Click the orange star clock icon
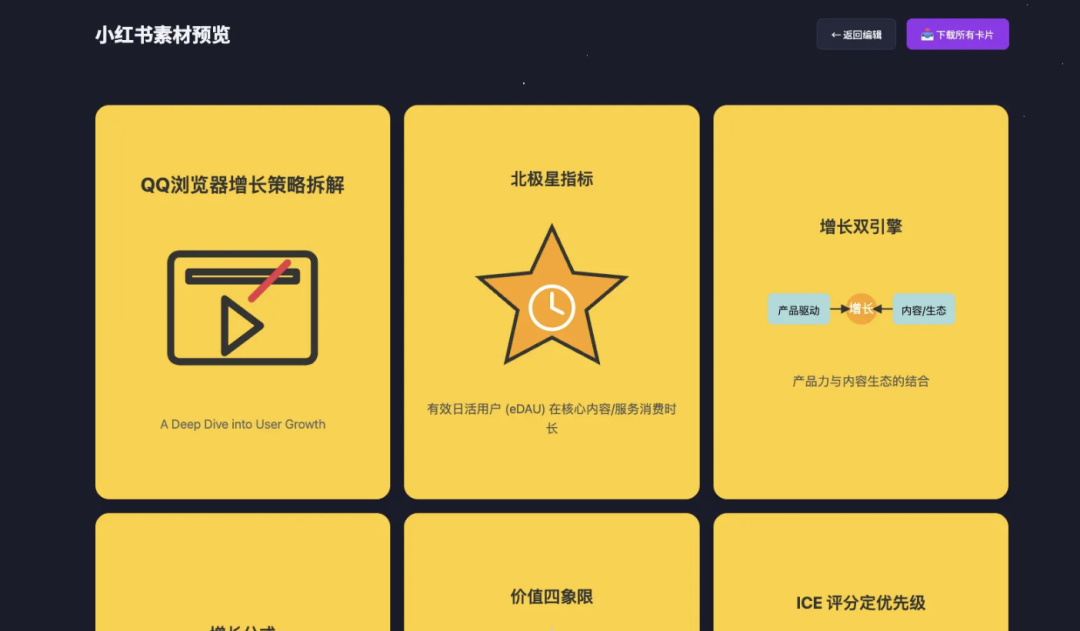 point(552,295)
